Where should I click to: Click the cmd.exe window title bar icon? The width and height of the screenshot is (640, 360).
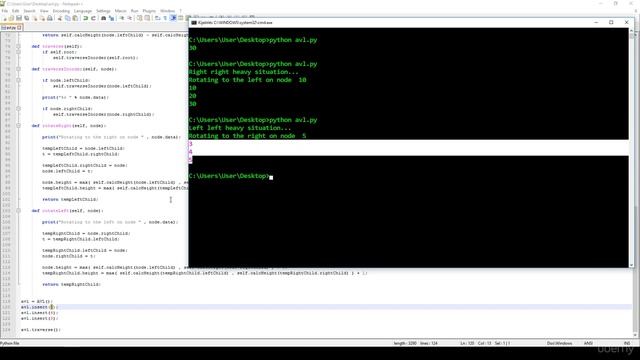point(194,23)
